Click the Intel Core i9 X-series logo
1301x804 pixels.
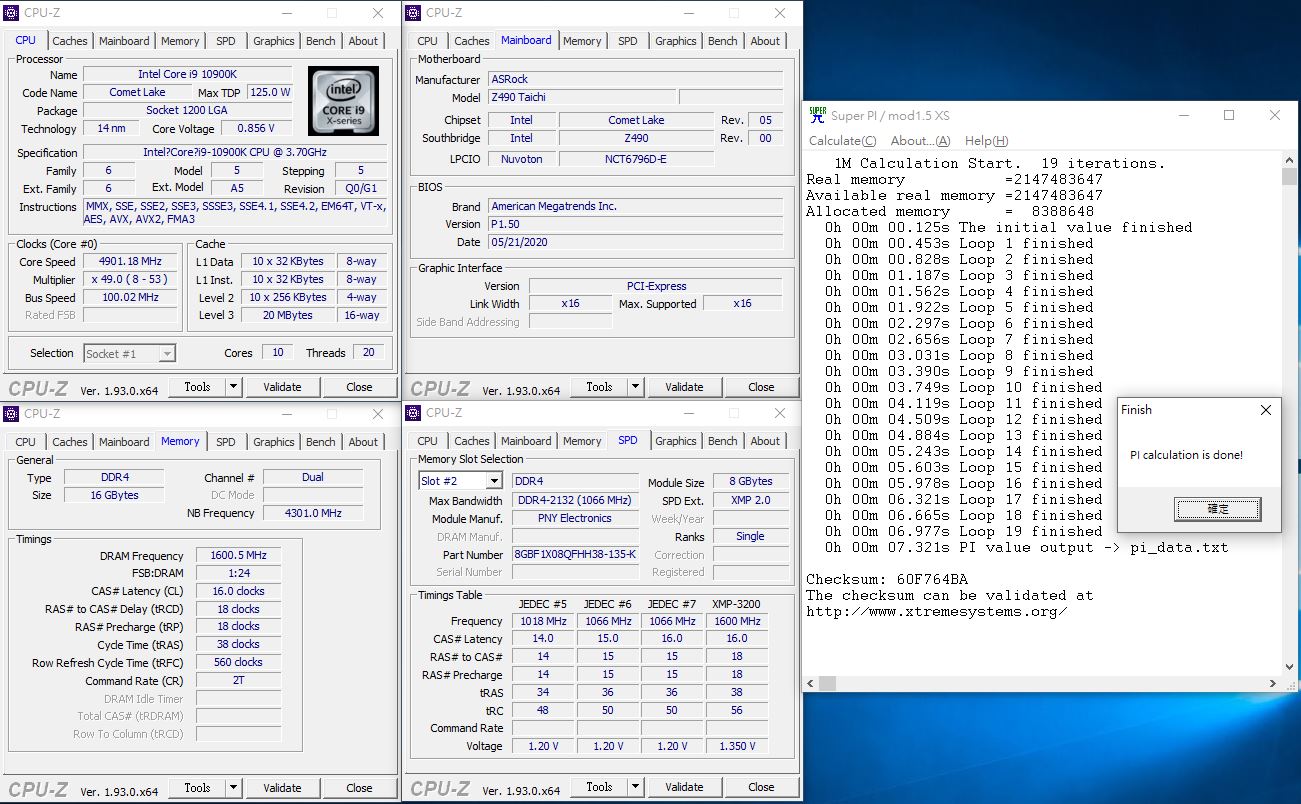tap(343, 101)
